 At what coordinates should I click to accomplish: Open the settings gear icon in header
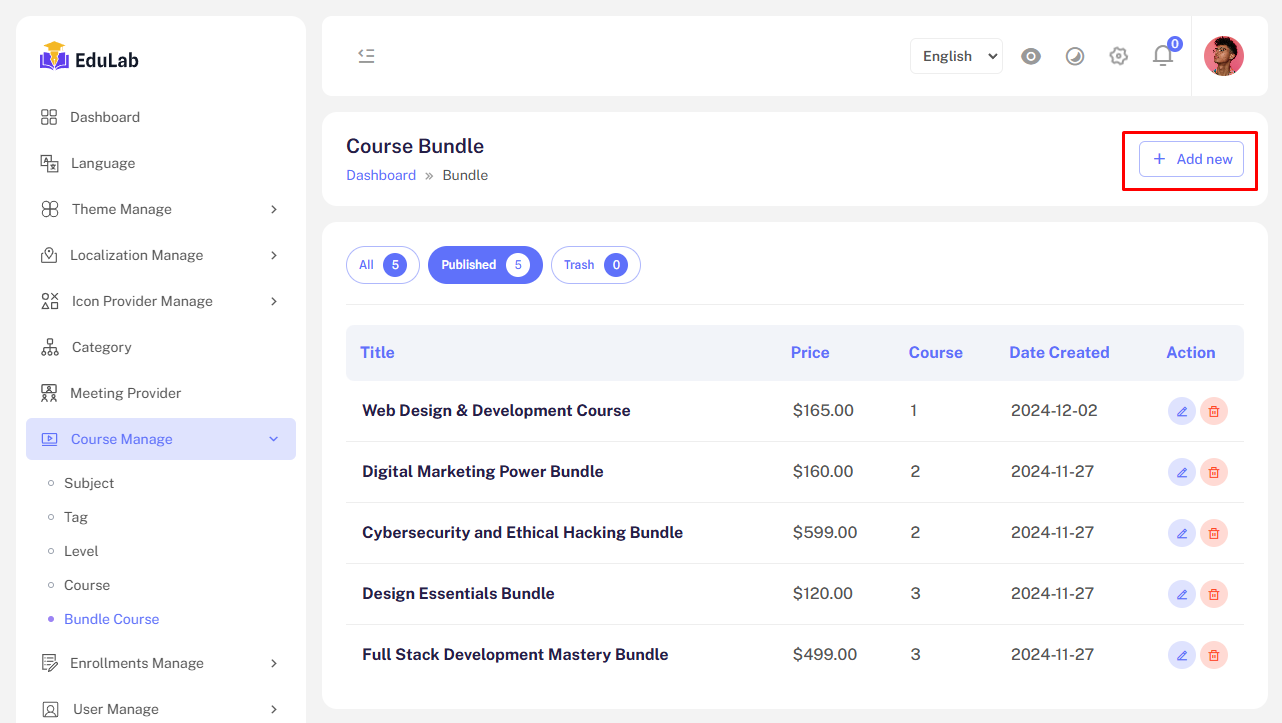pyautogui.click(x=1118, y=56)
